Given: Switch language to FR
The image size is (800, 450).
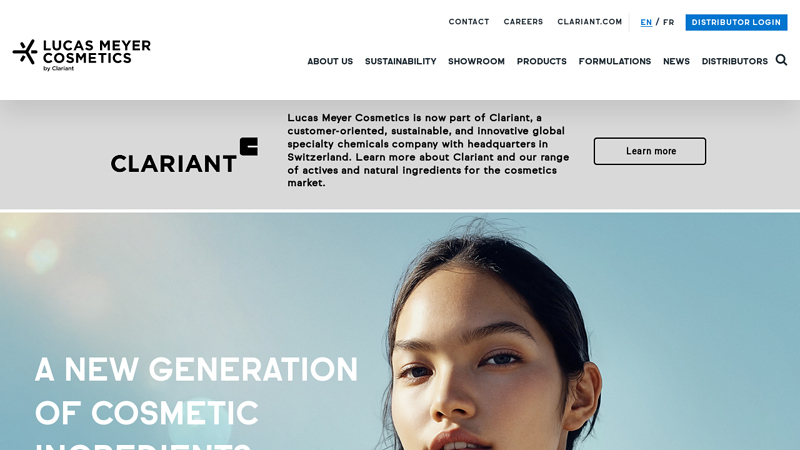Looking at the screenshot, I should pos(668,22).
